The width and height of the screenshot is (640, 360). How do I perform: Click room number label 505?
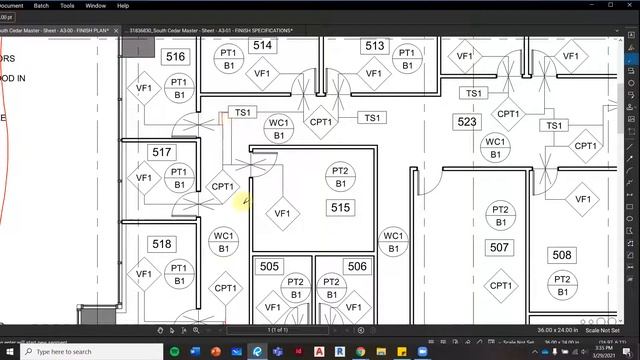point(269,267)
